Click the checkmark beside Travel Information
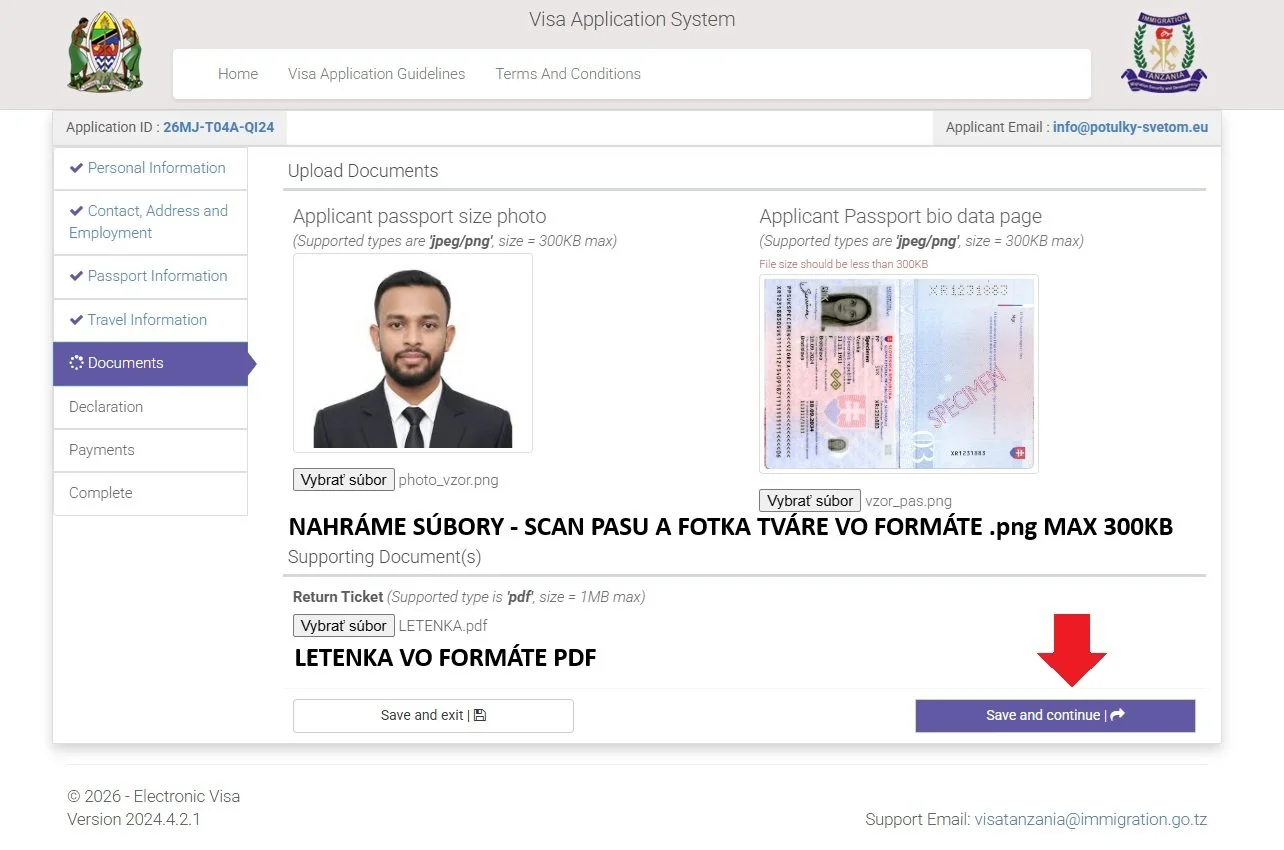The width and height of the screenshot is (1284, 850). [x=76, y=320]
